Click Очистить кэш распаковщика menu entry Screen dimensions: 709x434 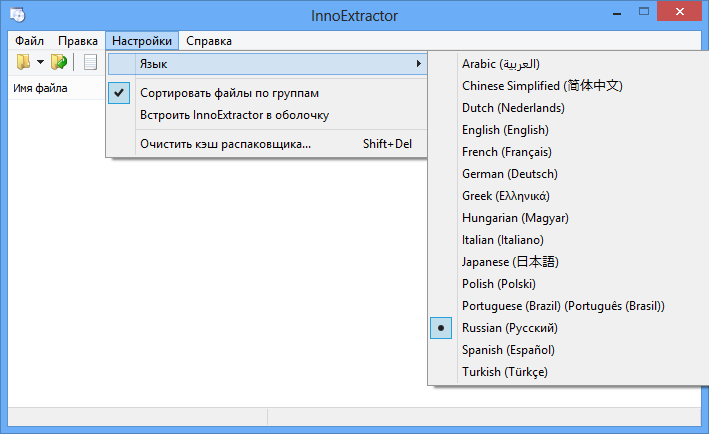(225, 144)
